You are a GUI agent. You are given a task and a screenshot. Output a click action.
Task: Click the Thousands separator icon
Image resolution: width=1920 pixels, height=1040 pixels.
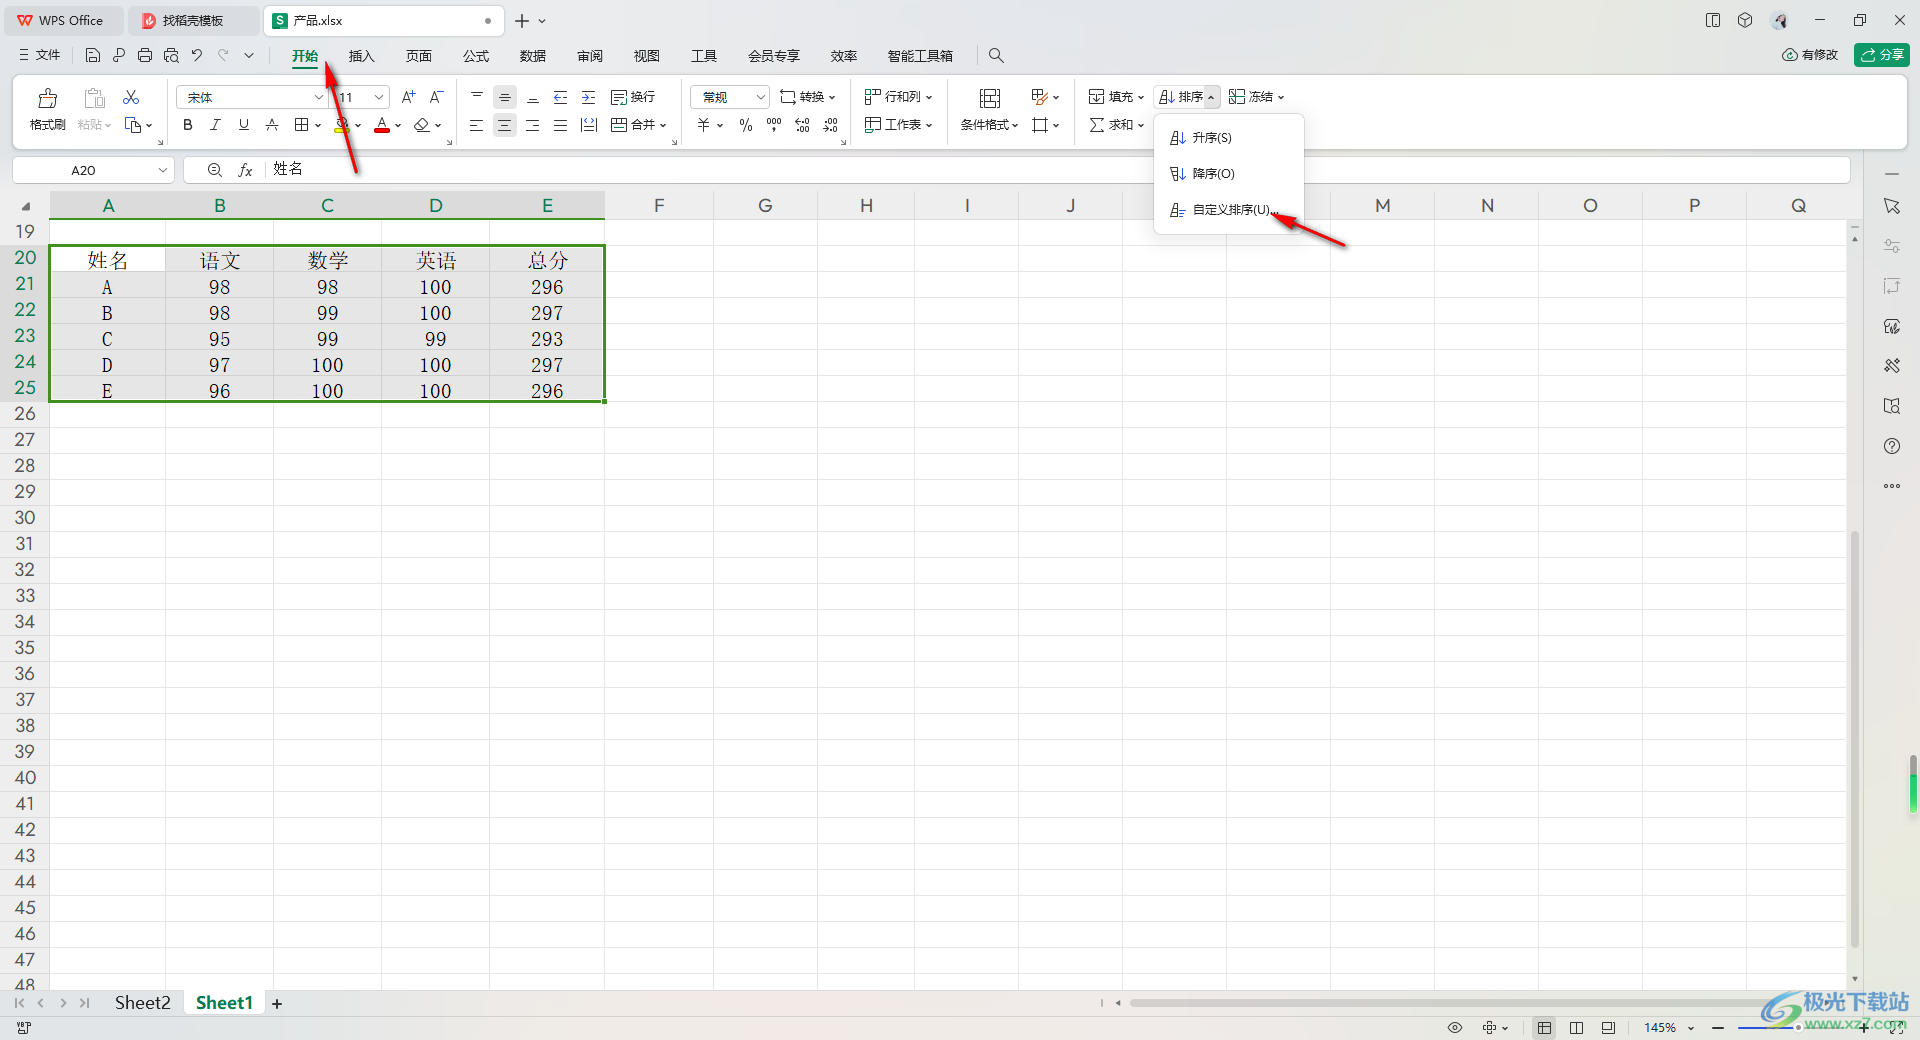point(774,125)
